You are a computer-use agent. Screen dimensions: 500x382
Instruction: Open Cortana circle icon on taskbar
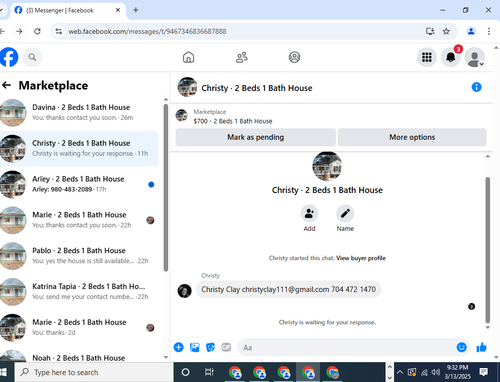[185, 372]
